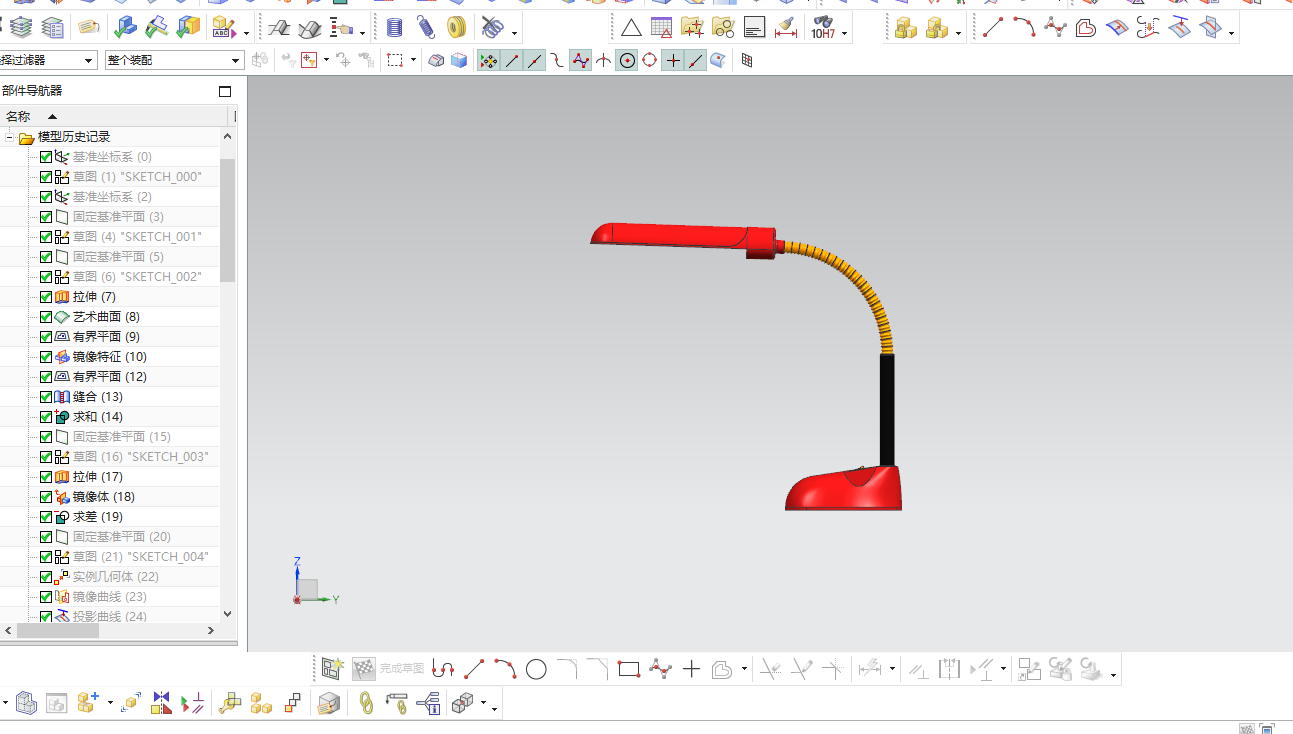Click the mirror assembly icon in bottom toolbar
Image resolution: width=1293 pixels, height=734 pixels.
[162, 703]
